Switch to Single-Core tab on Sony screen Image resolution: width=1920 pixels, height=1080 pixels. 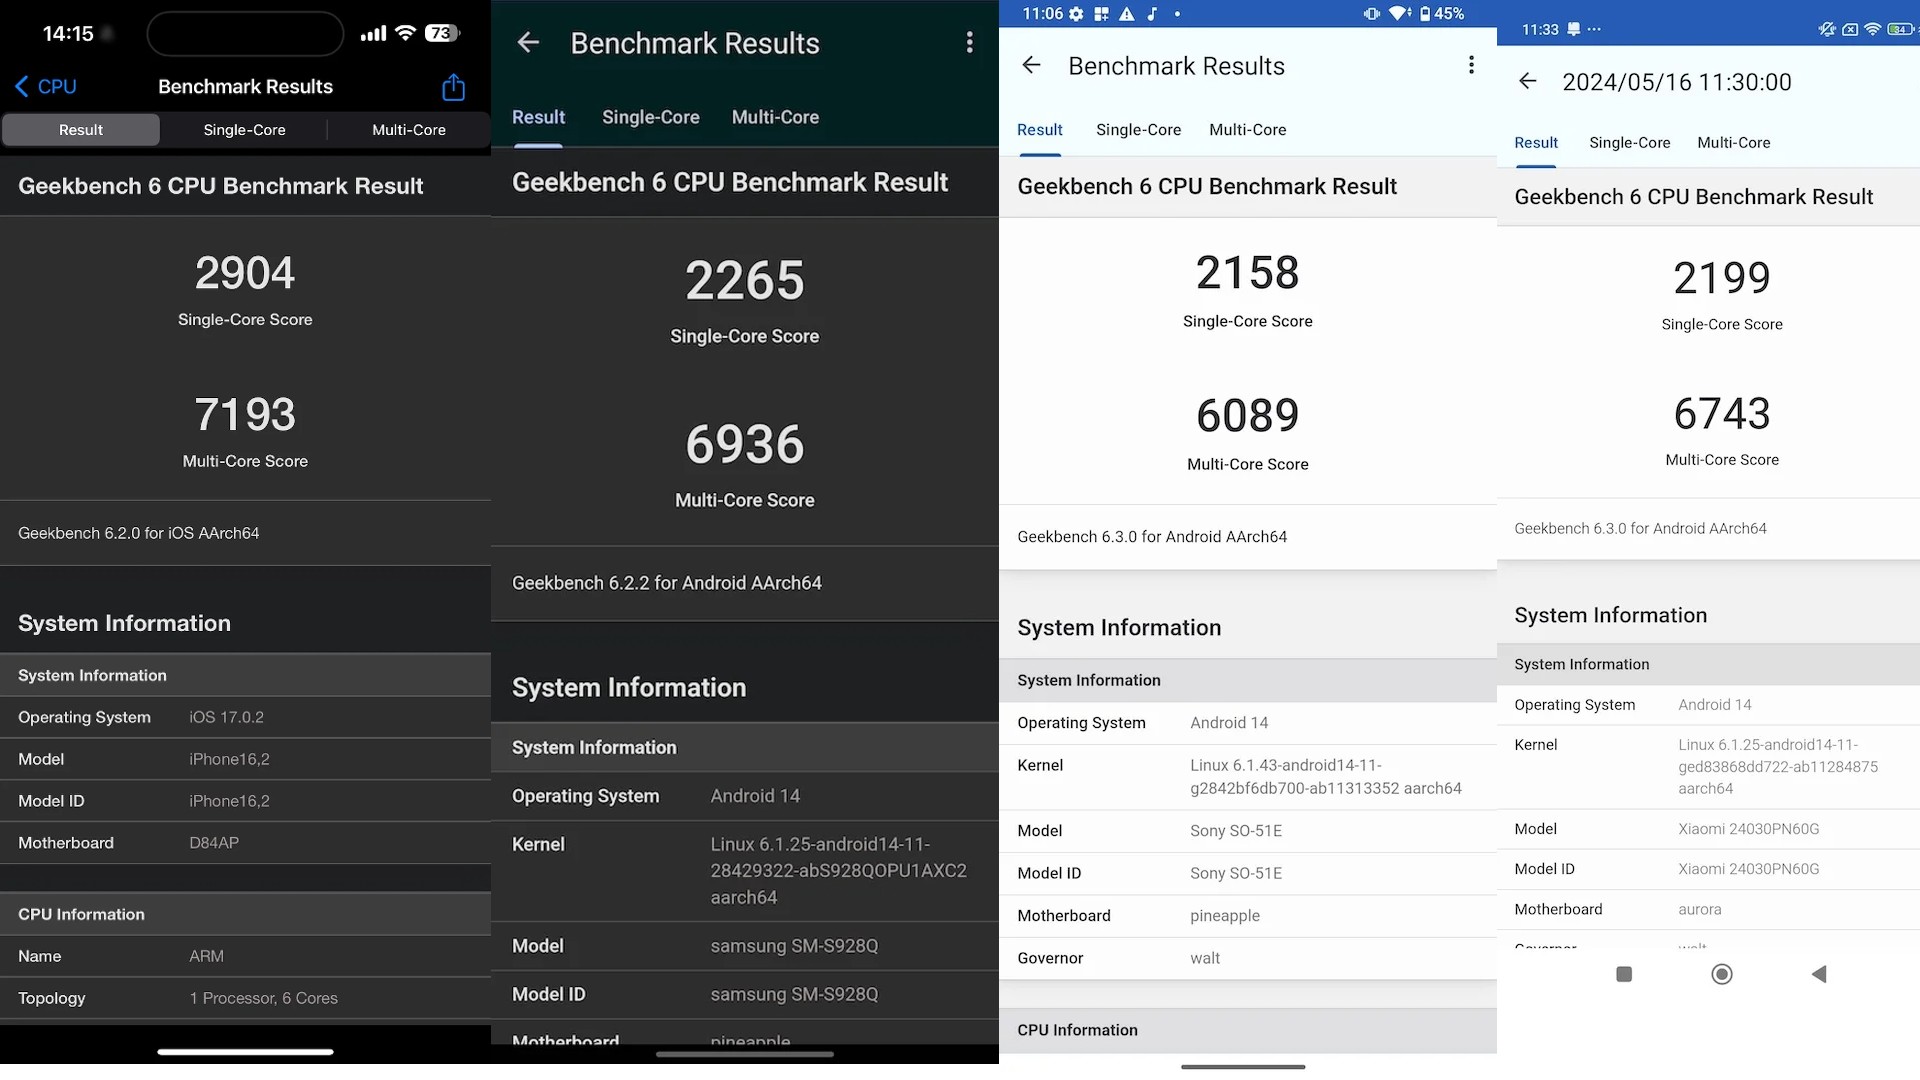1138,130
